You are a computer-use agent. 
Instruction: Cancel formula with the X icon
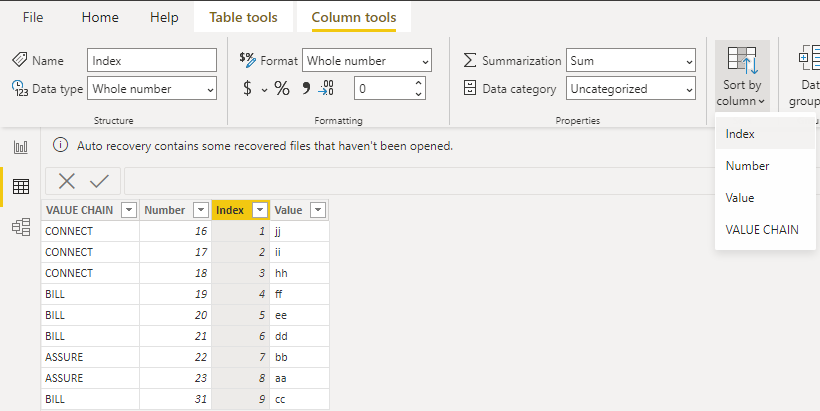[66, 181]
